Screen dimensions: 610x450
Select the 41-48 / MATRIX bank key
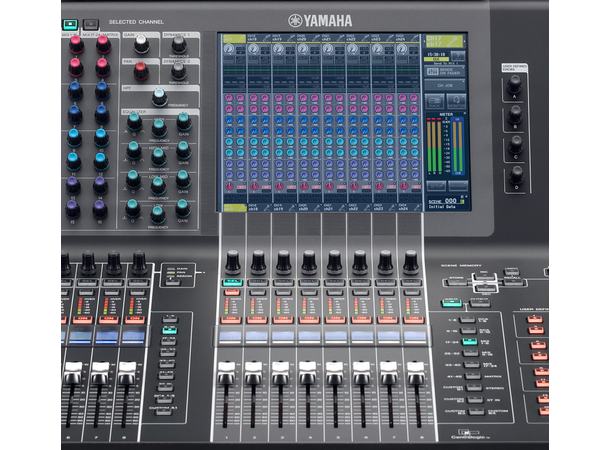click(473, 376)
